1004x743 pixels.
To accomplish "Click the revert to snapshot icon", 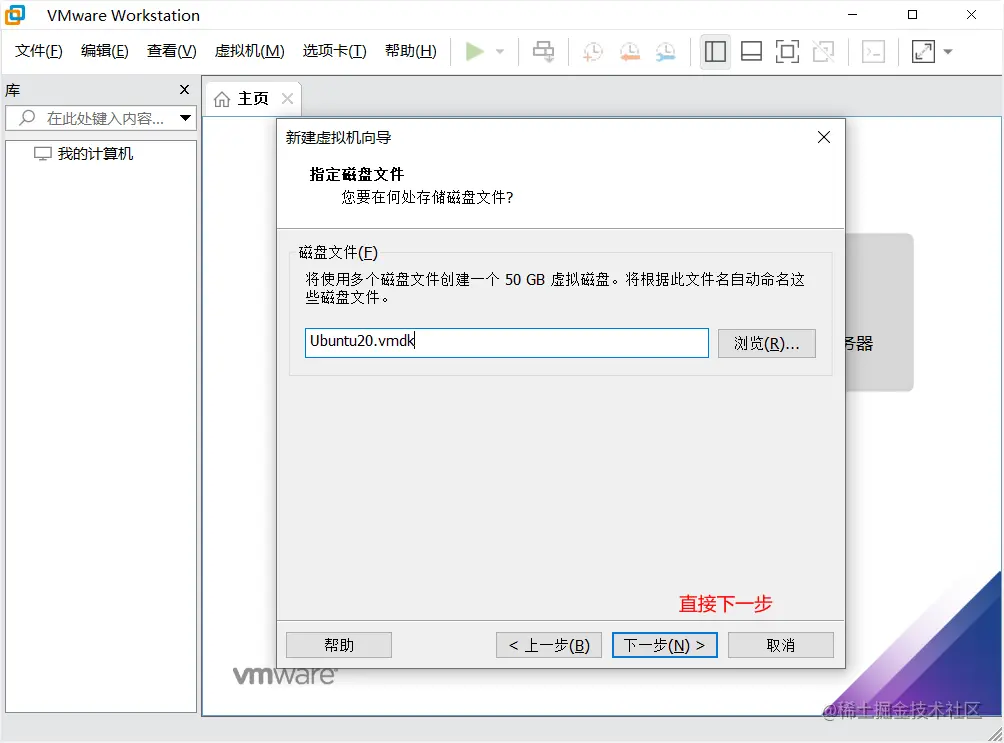I will [x=629, y=51].
